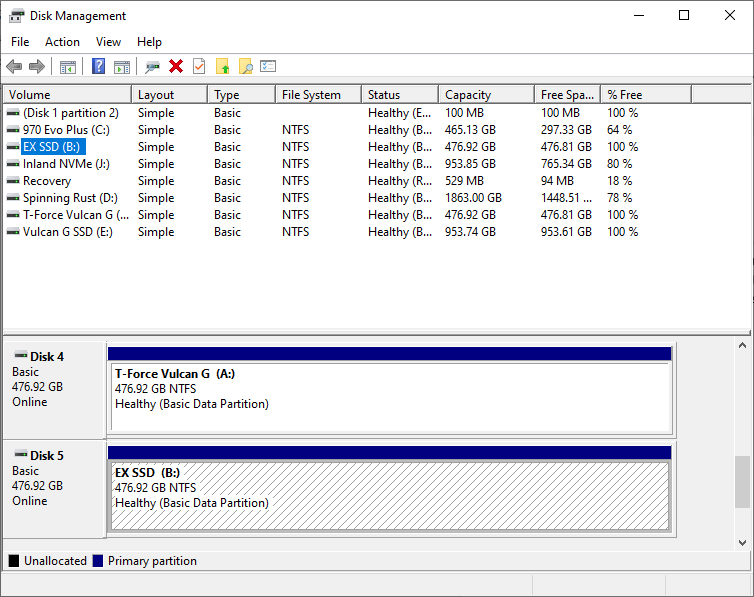This screenshot has width=754, height=597.
Task: Select T-Force Vulcan G (A:) partition on Disk 4
Action: point(390,390)
